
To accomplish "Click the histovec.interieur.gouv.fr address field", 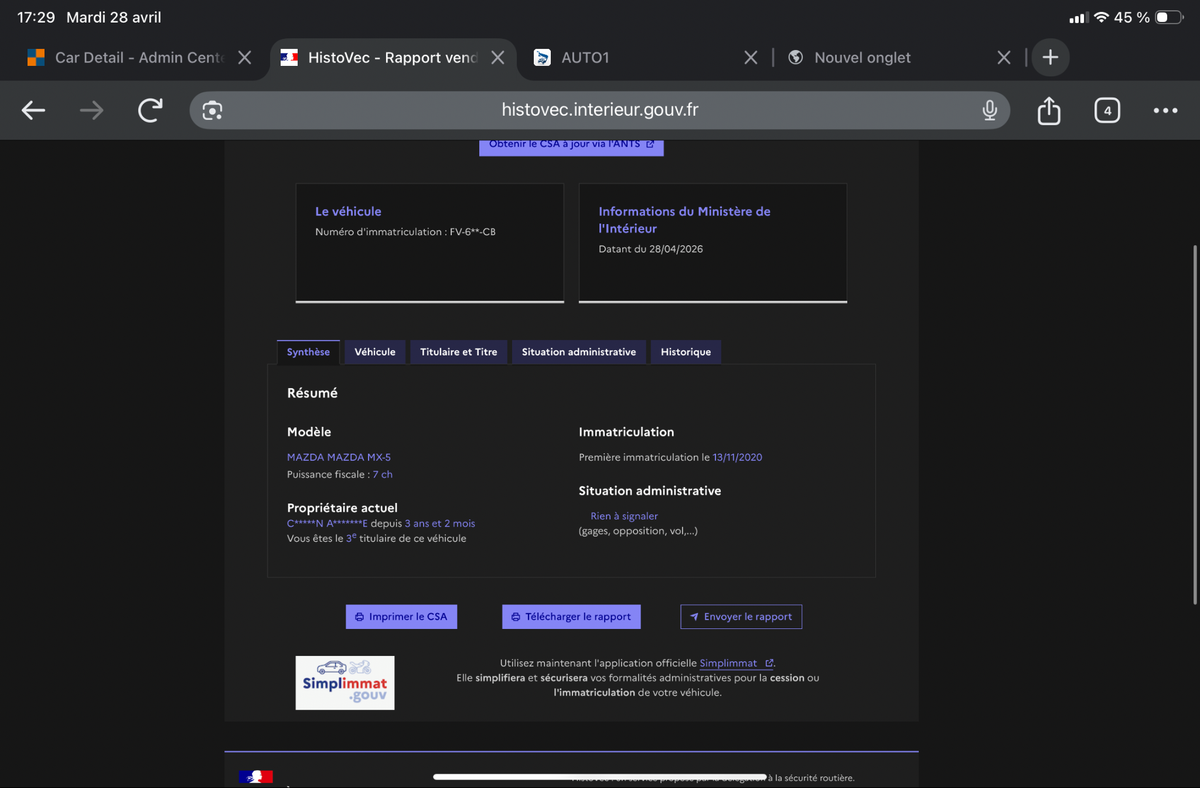I will [x=600, y=110].
